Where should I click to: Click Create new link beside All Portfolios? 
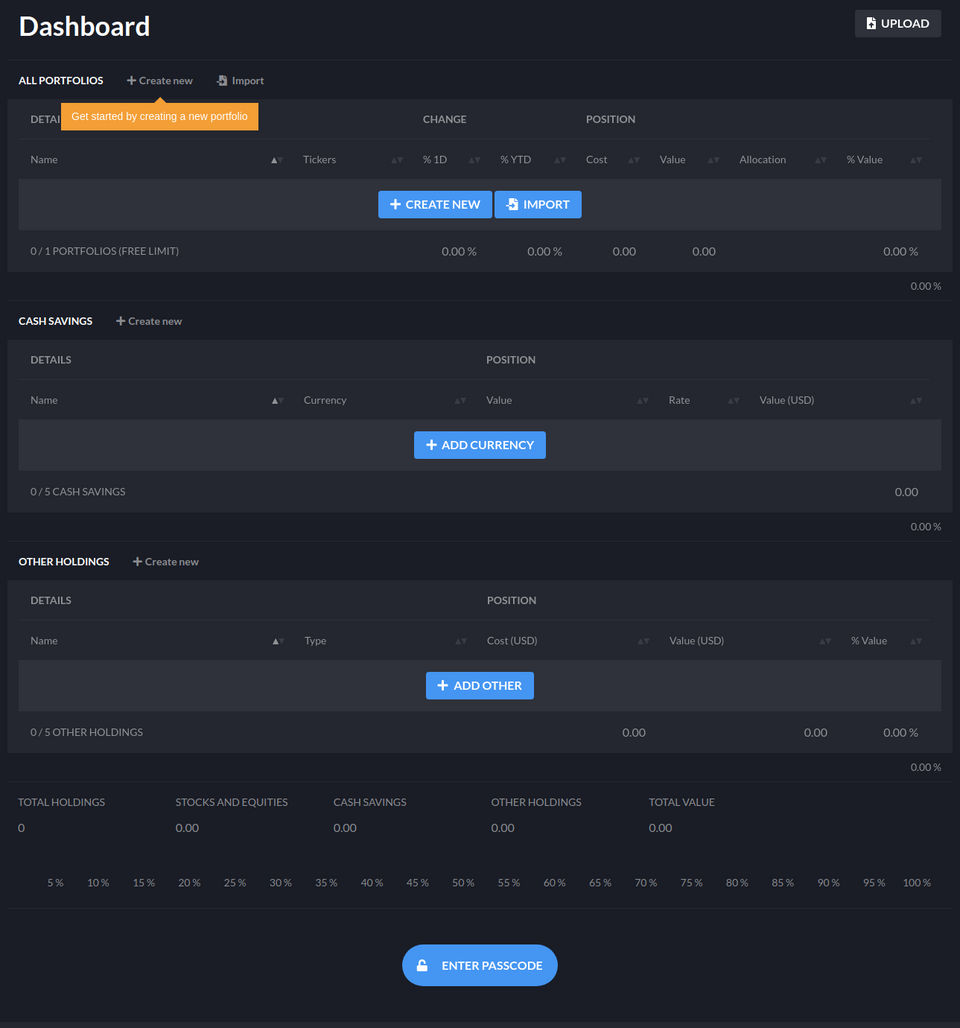(x=160, y=81)
